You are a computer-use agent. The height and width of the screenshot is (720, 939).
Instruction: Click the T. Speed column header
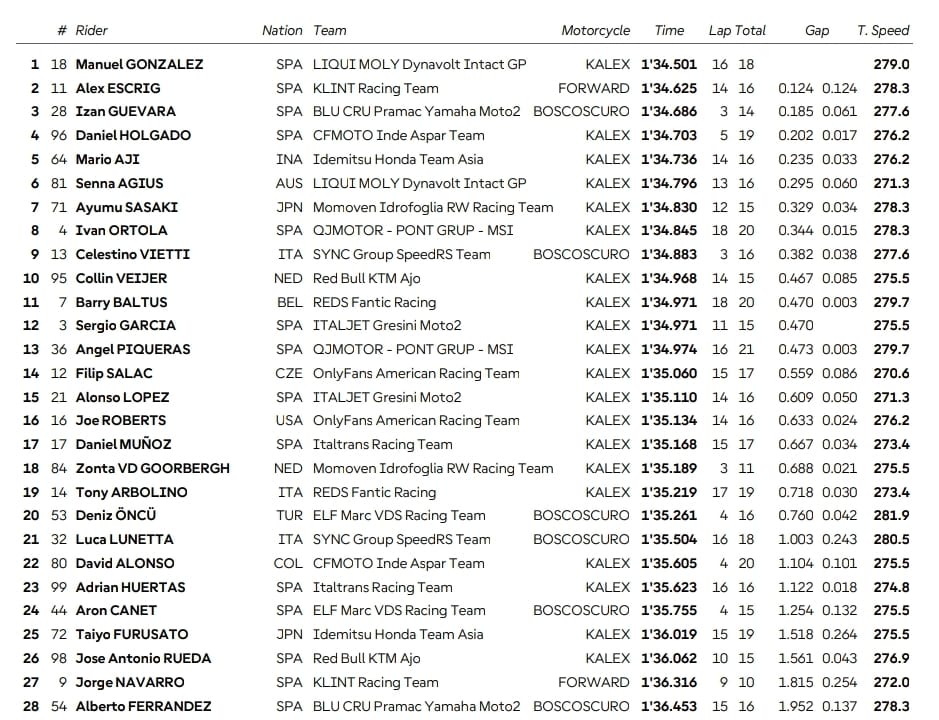[883, 30]
